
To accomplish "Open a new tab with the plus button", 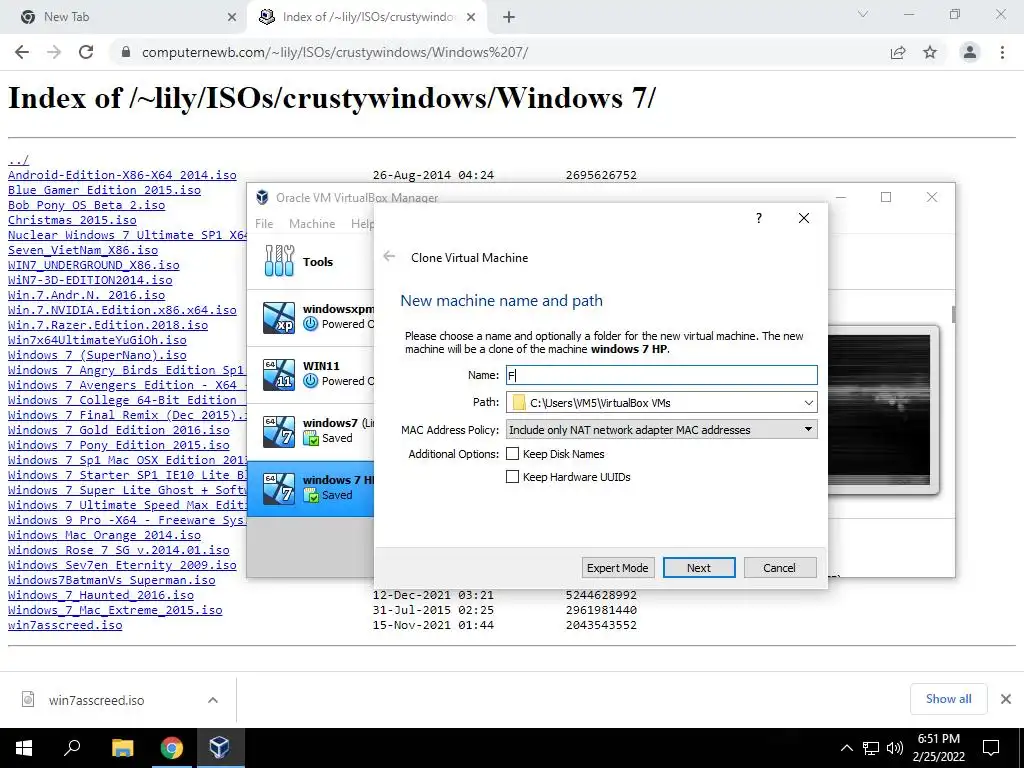I will click(509, 17).
